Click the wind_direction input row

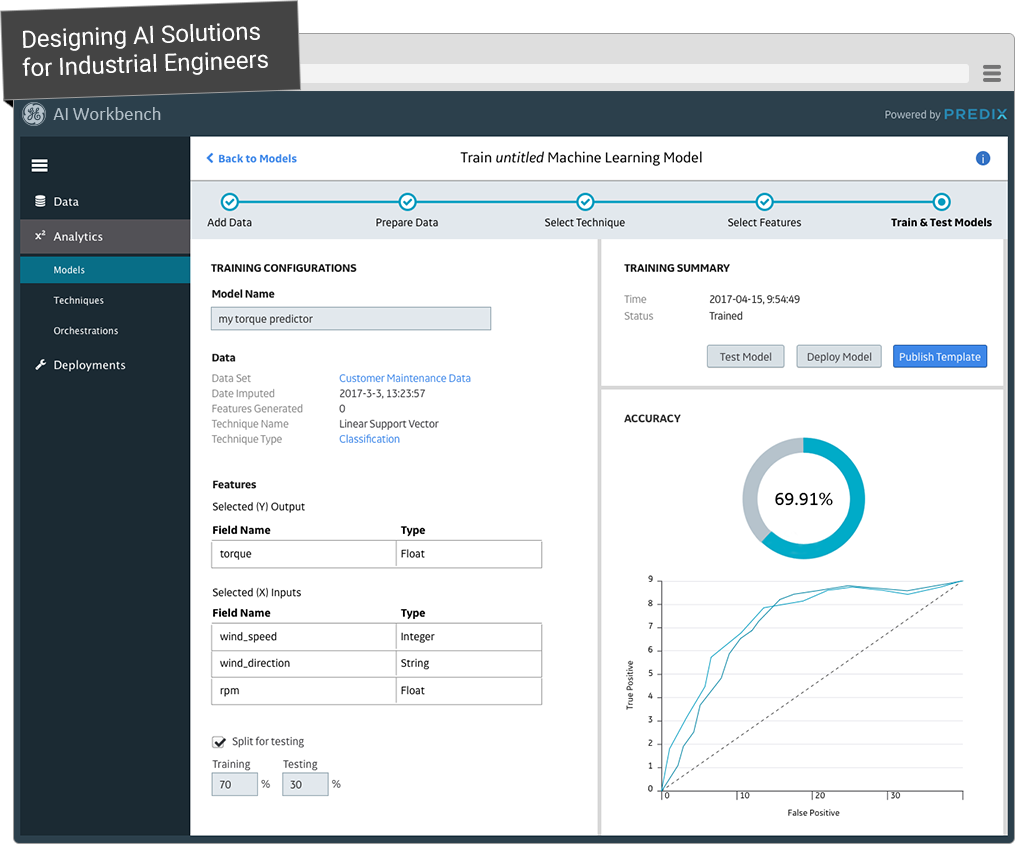377,663
